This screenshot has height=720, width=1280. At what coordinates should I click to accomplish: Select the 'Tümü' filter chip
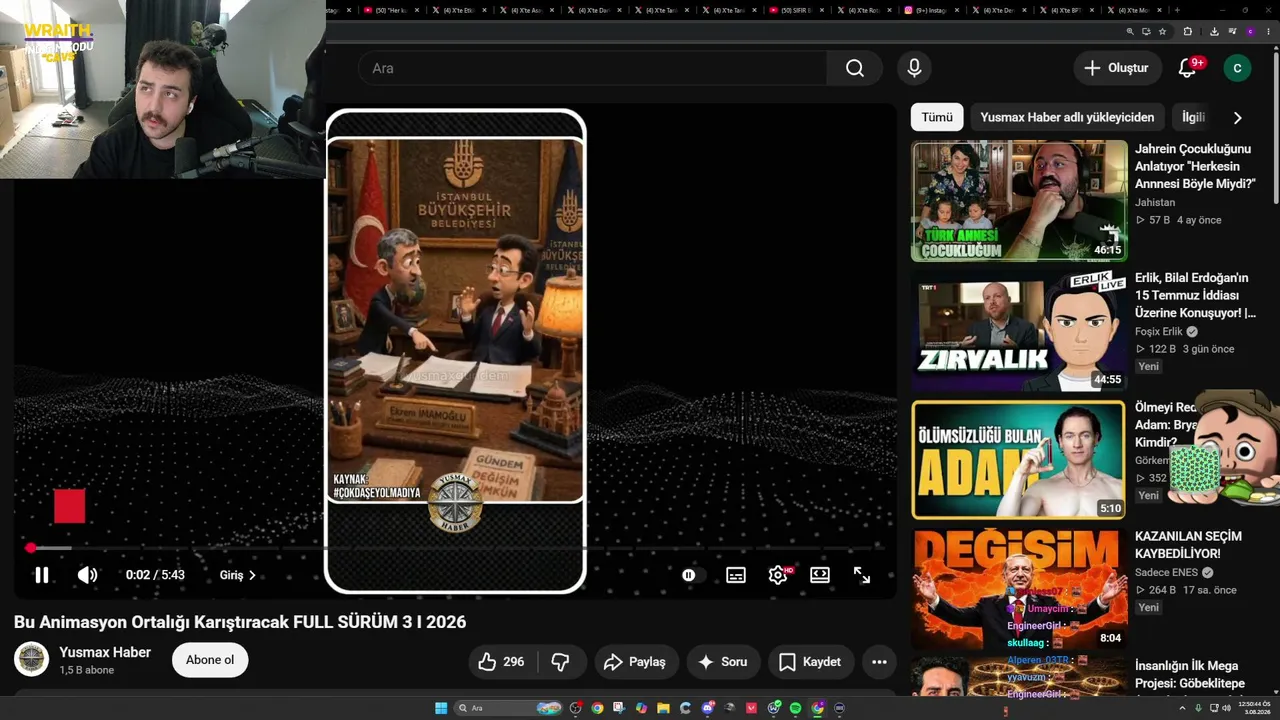coord(937,117)
